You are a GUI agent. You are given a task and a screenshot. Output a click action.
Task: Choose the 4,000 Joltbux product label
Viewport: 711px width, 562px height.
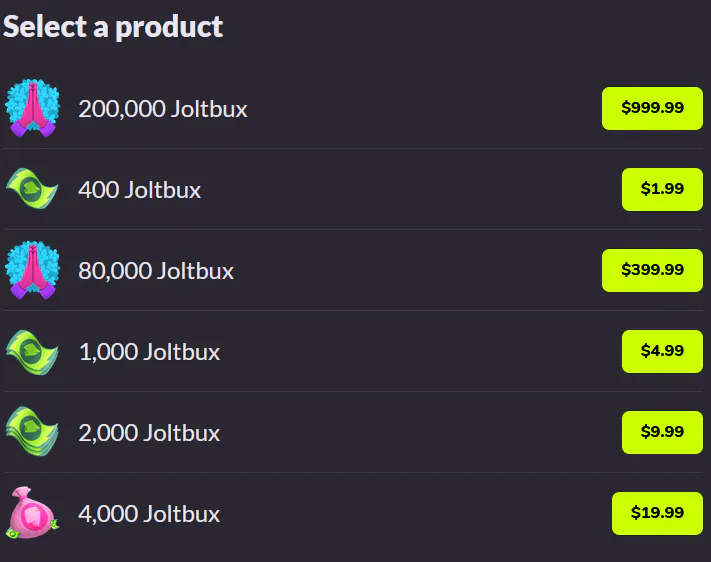coord(149,514)
